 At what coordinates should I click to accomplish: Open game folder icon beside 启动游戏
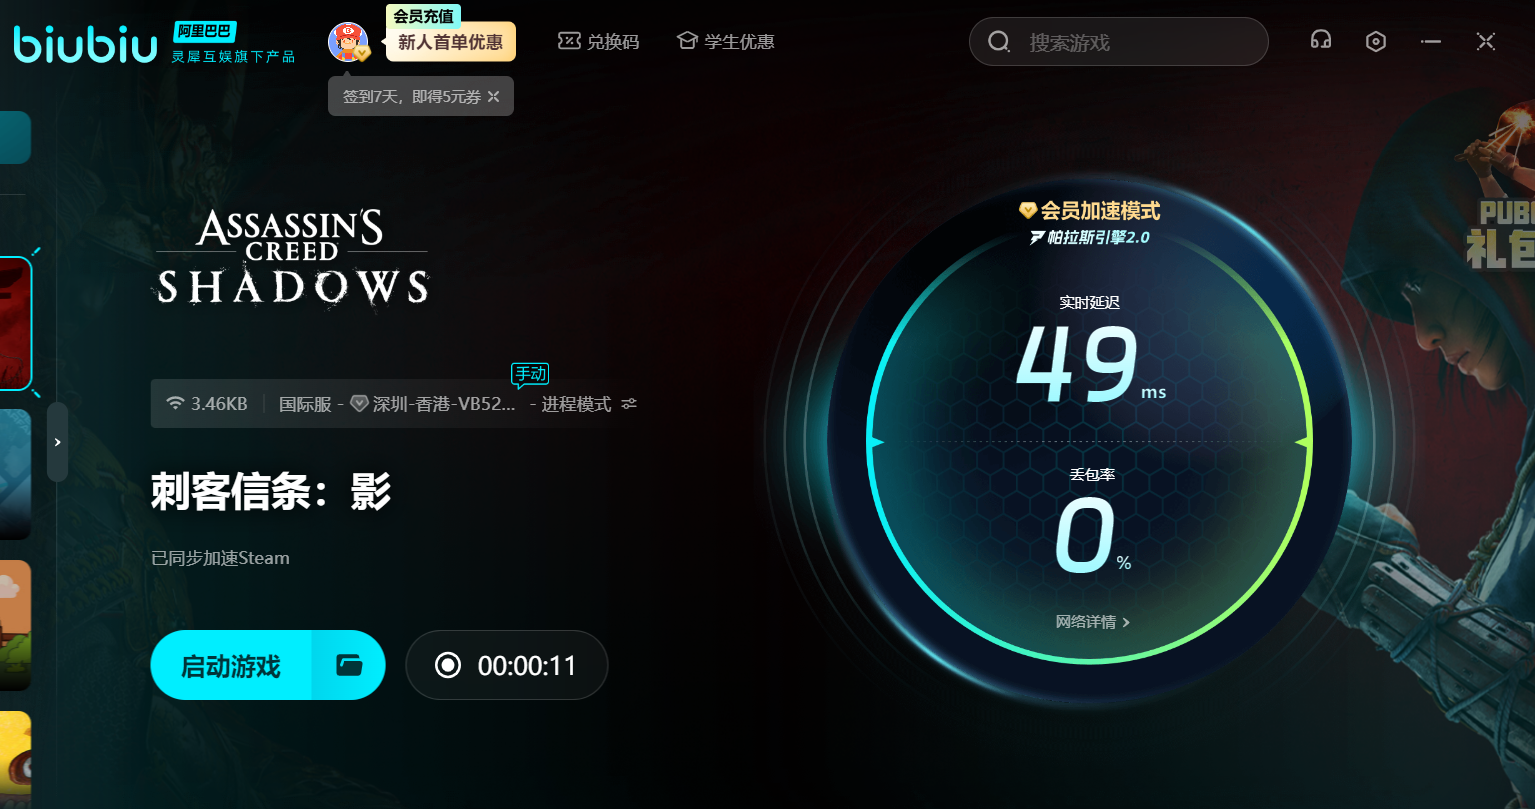pos(349,665)
